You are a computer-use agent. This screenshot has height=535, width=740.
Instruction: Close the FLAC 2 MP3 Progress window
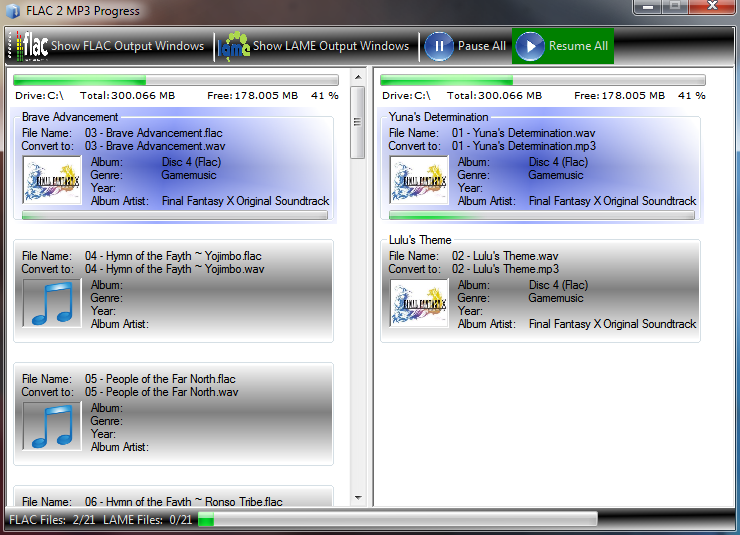[x=712, y=7]
